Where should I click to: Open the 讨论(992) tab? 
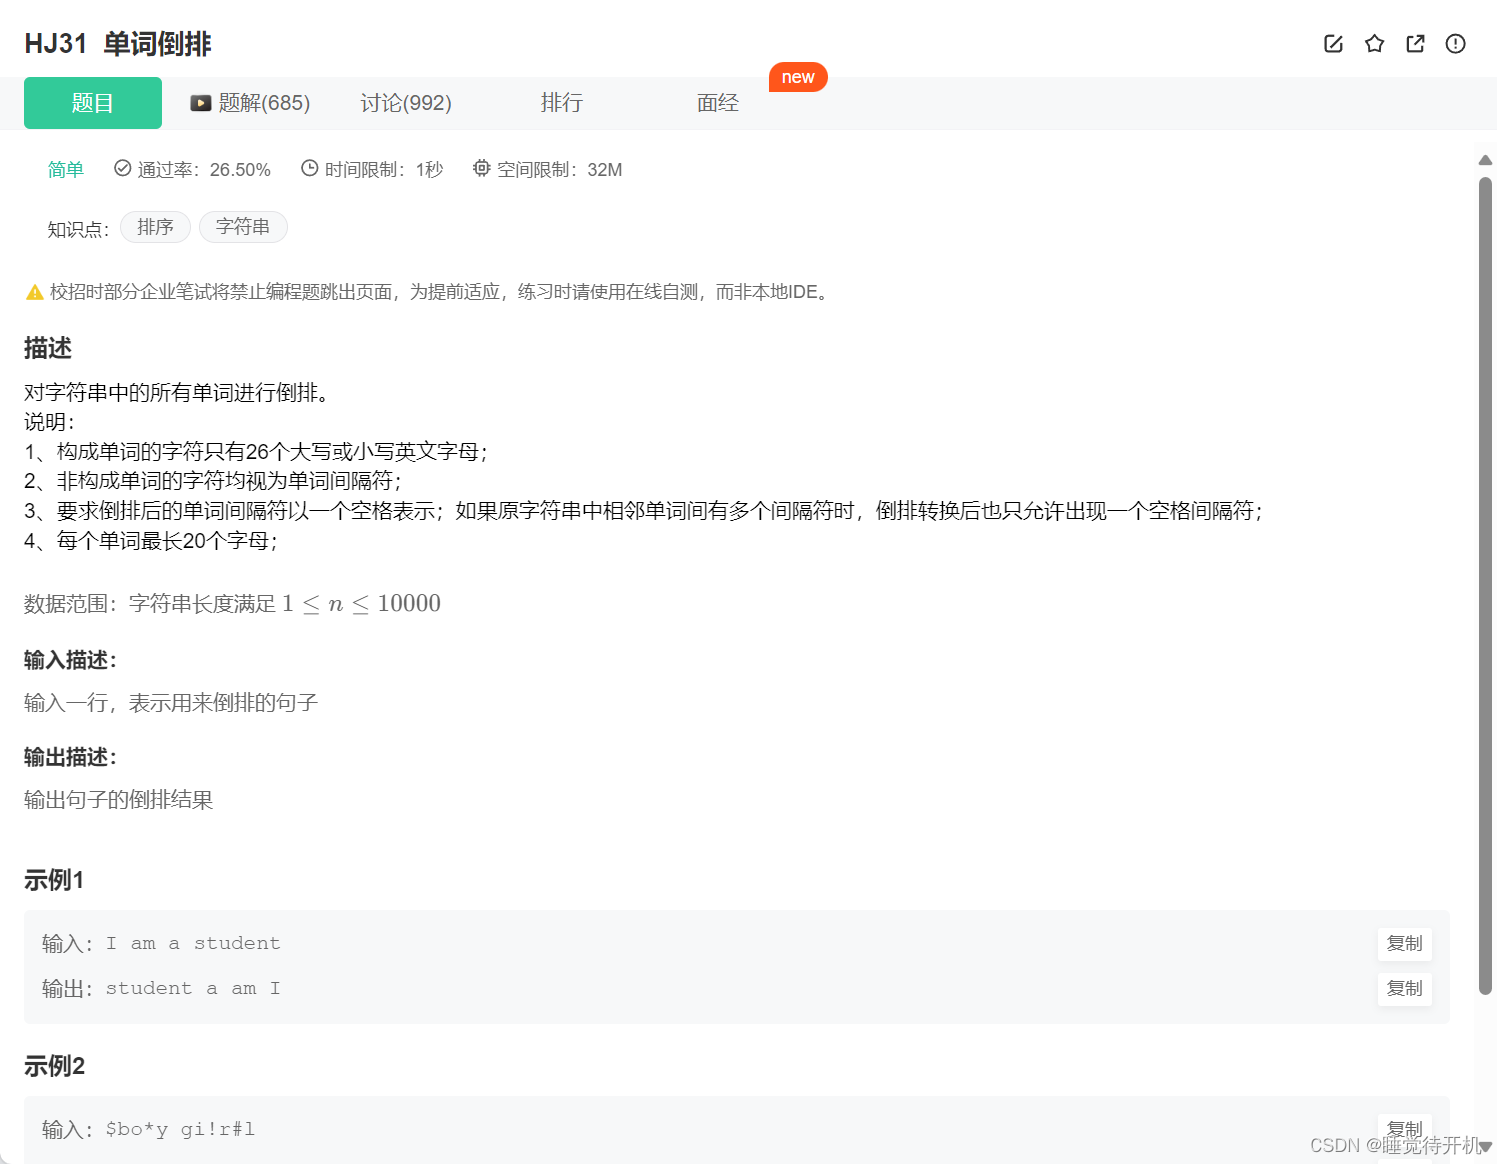point(406,103)
